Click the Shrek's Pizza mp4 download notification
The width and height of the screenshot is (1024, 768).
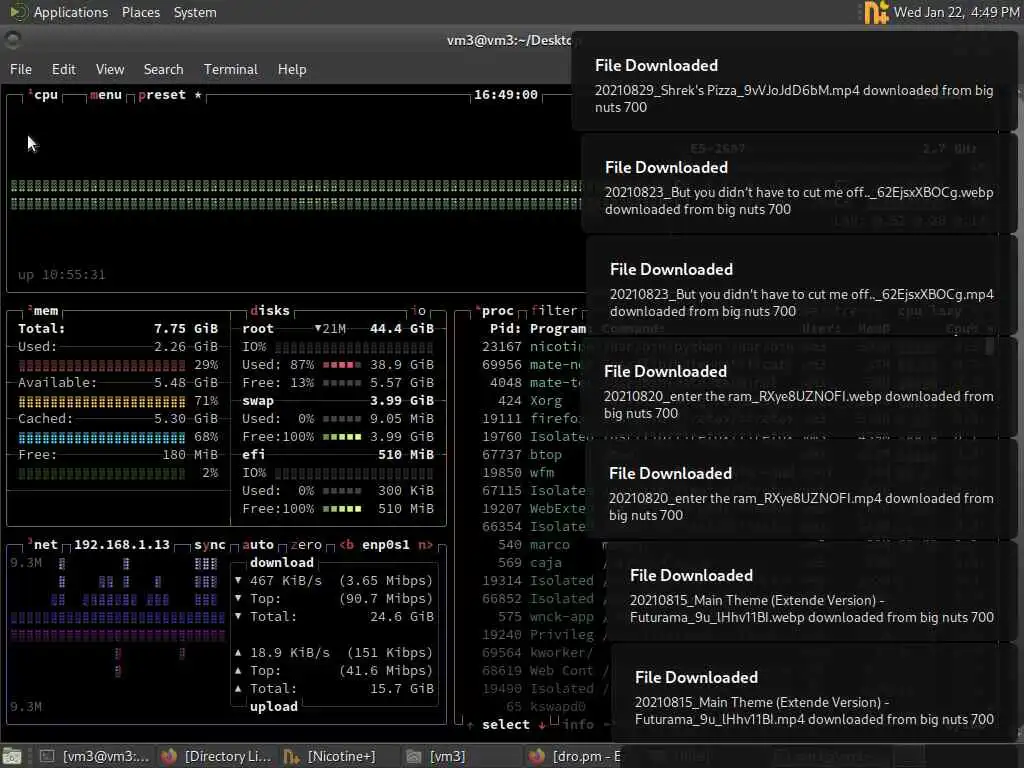tap(794, 82)
